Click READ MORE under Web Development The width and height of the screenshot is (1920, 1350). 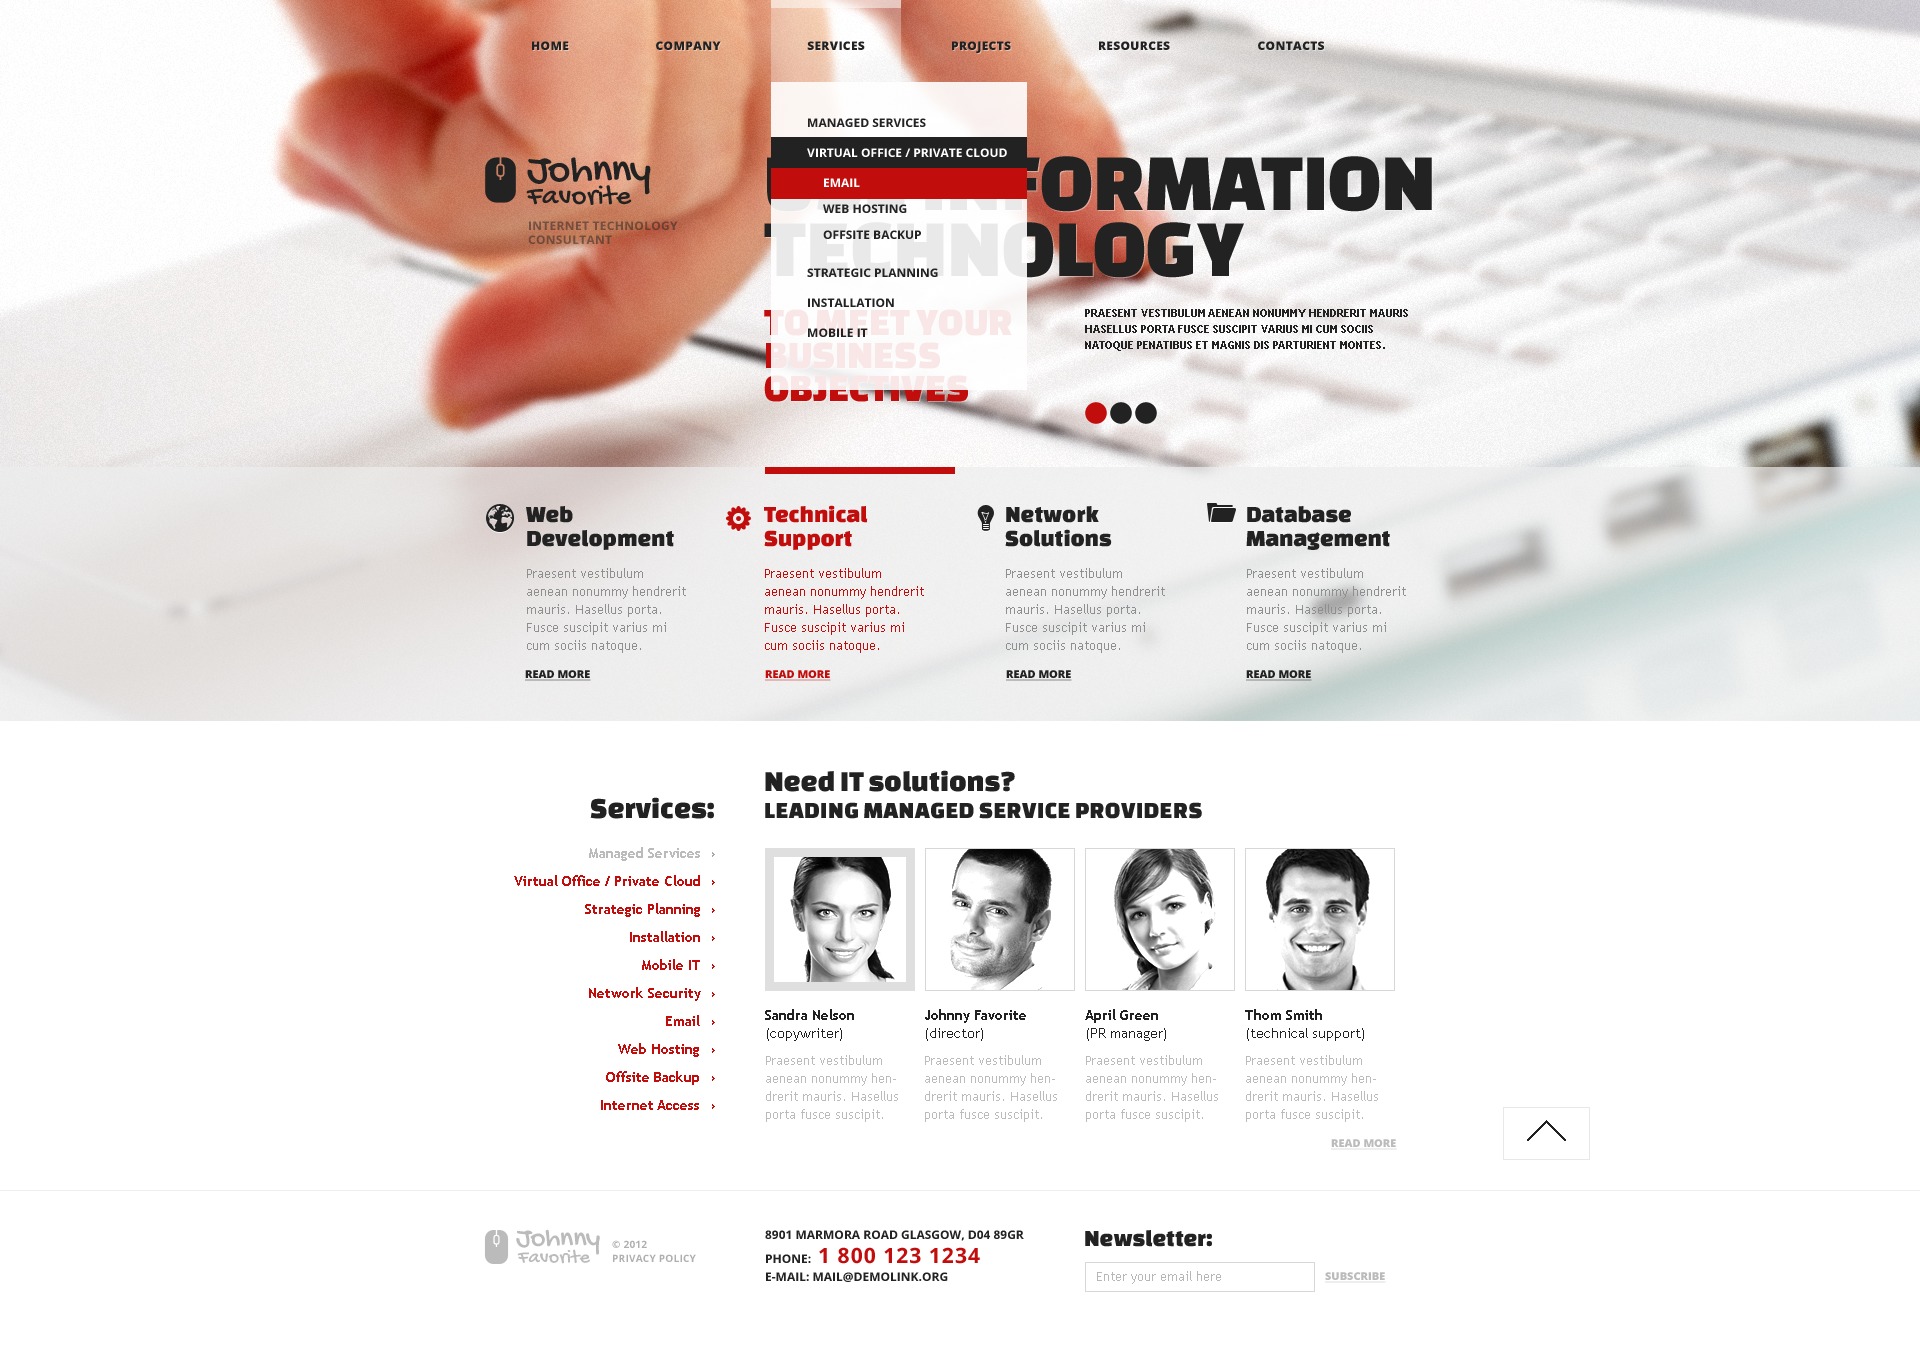(x=557, y=674)
